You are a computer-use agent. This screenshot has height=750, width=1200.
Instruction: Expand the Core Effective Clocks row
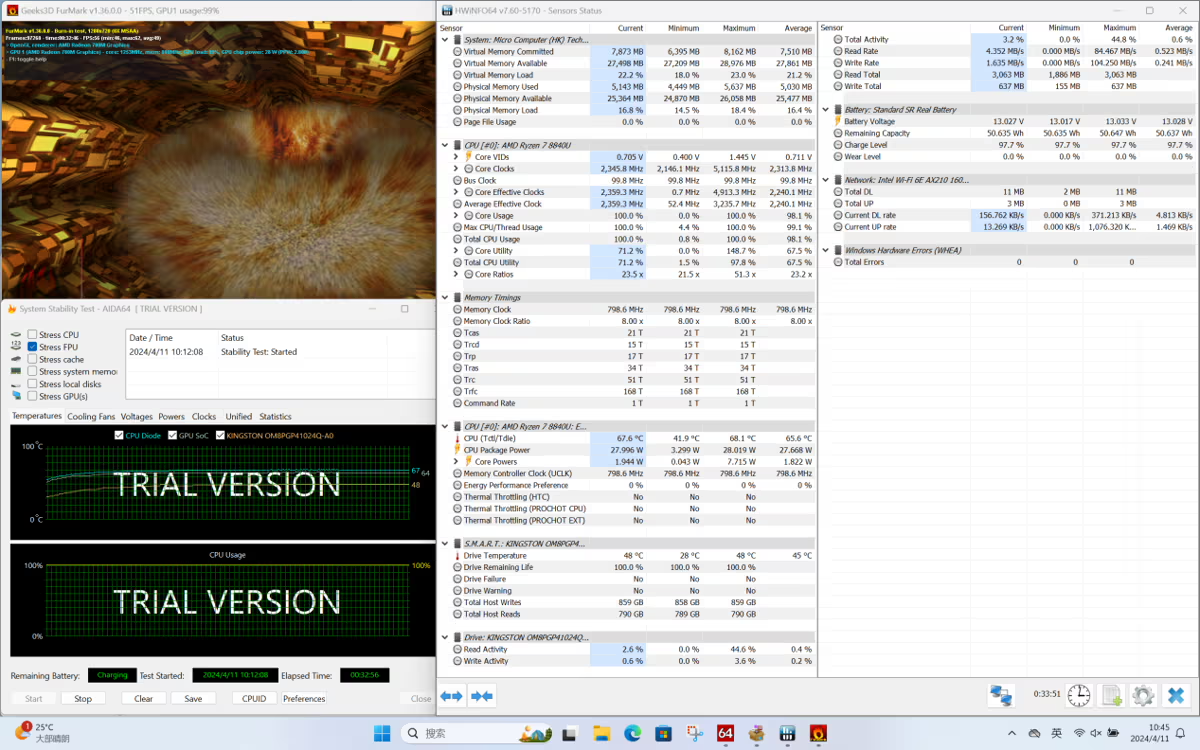point(456,192)
